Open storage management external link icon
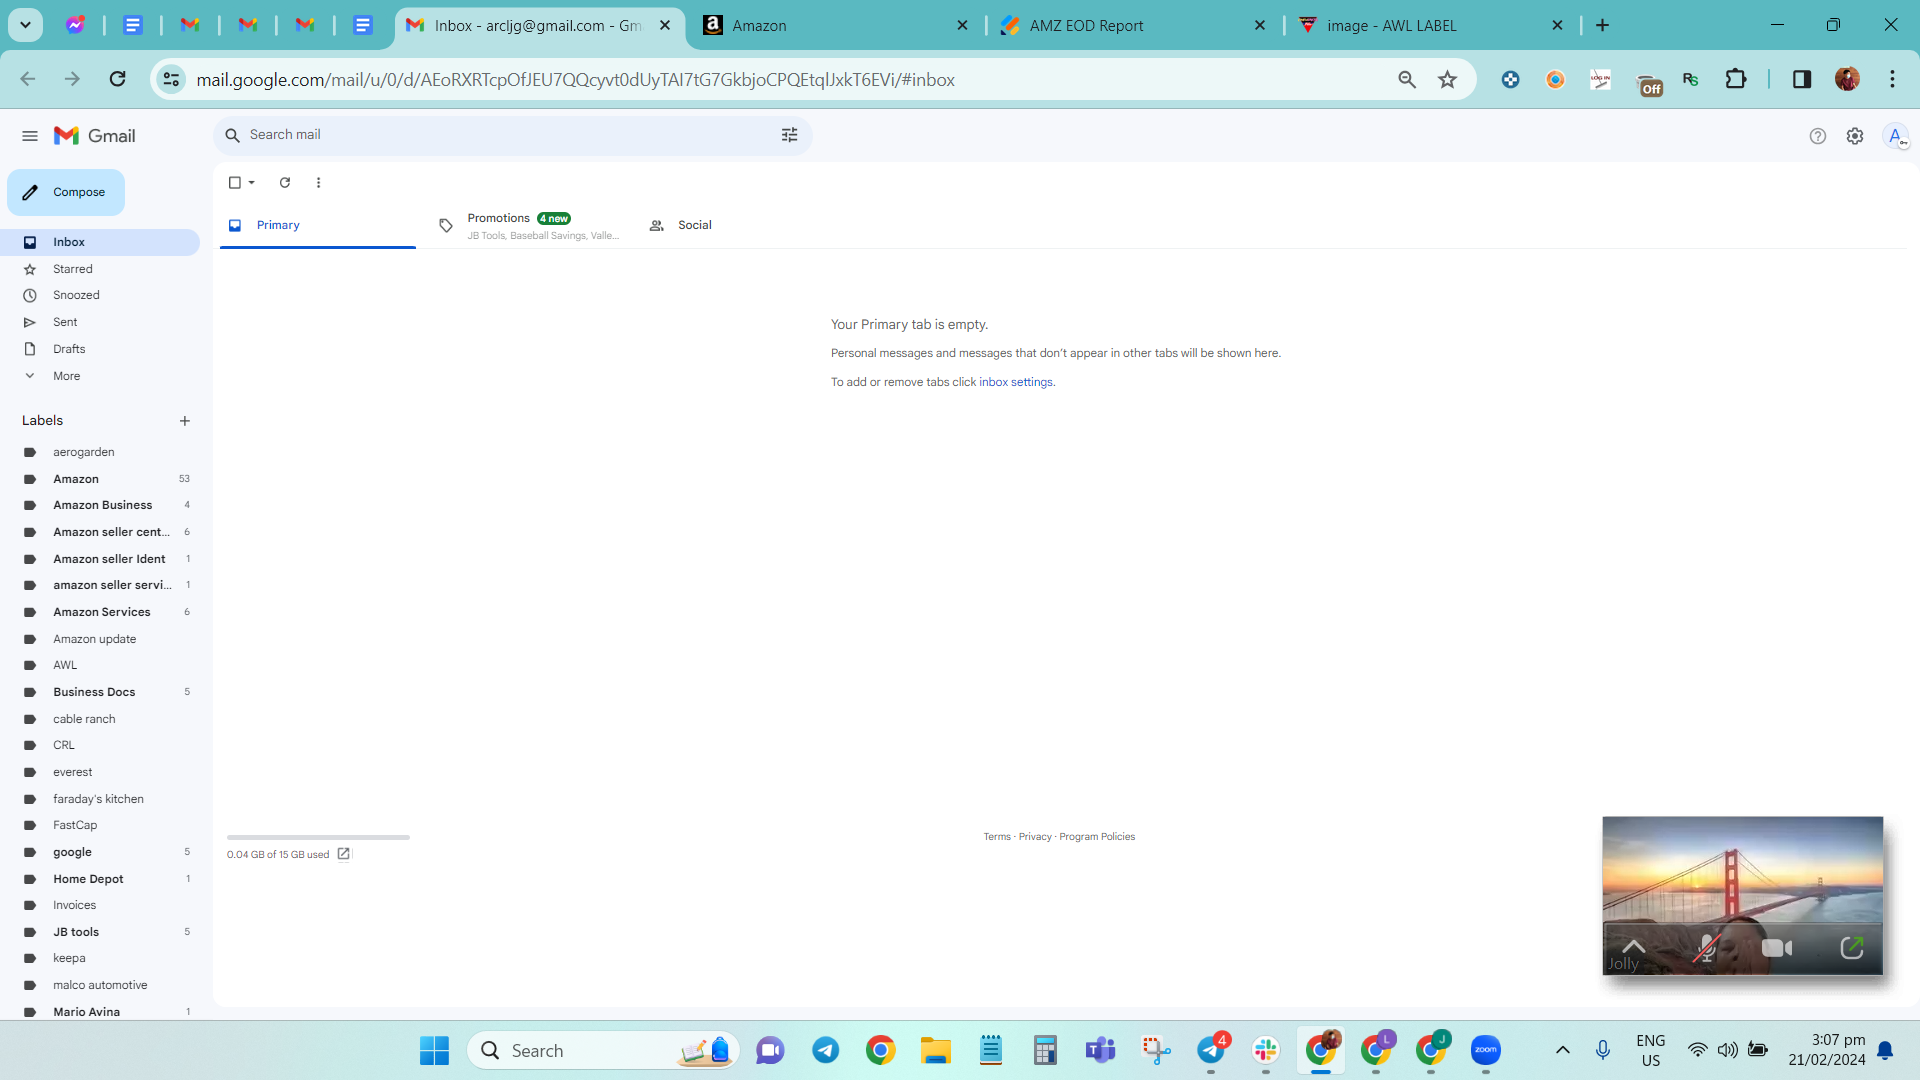 (344, 854)
